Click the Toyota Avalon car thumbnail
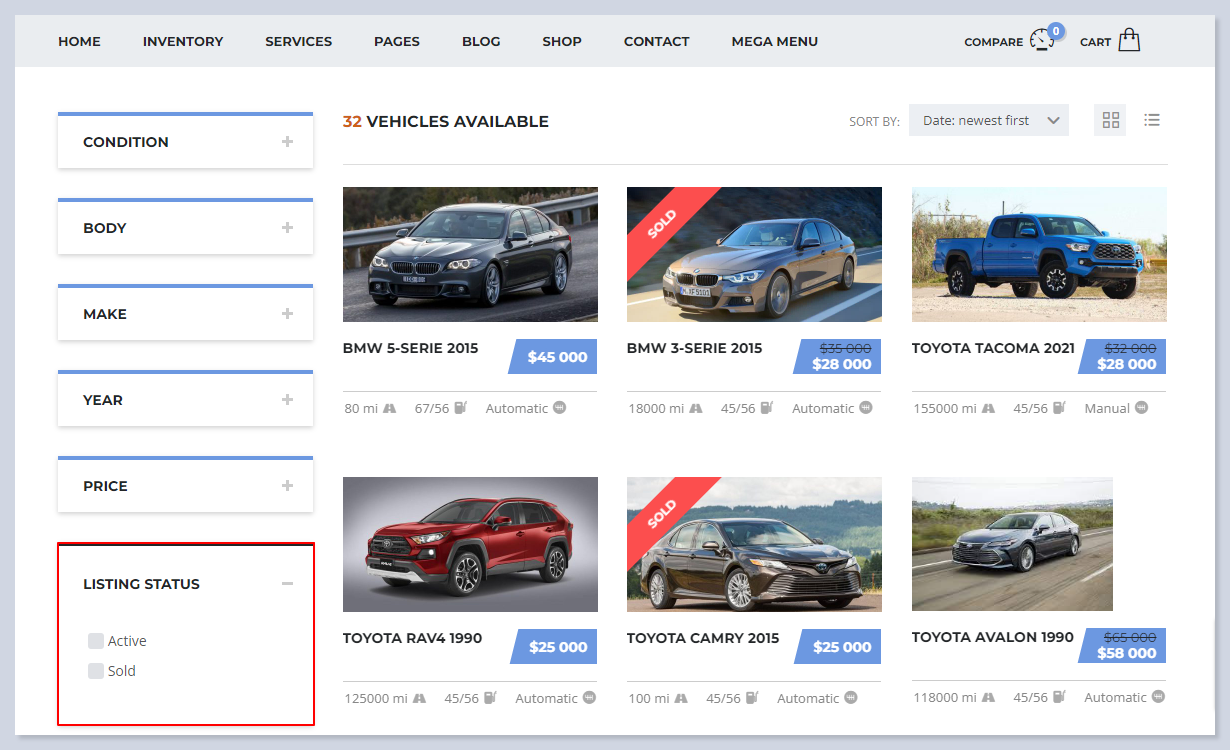This screenshot has width=1230, height=750. pos(1012,544)
